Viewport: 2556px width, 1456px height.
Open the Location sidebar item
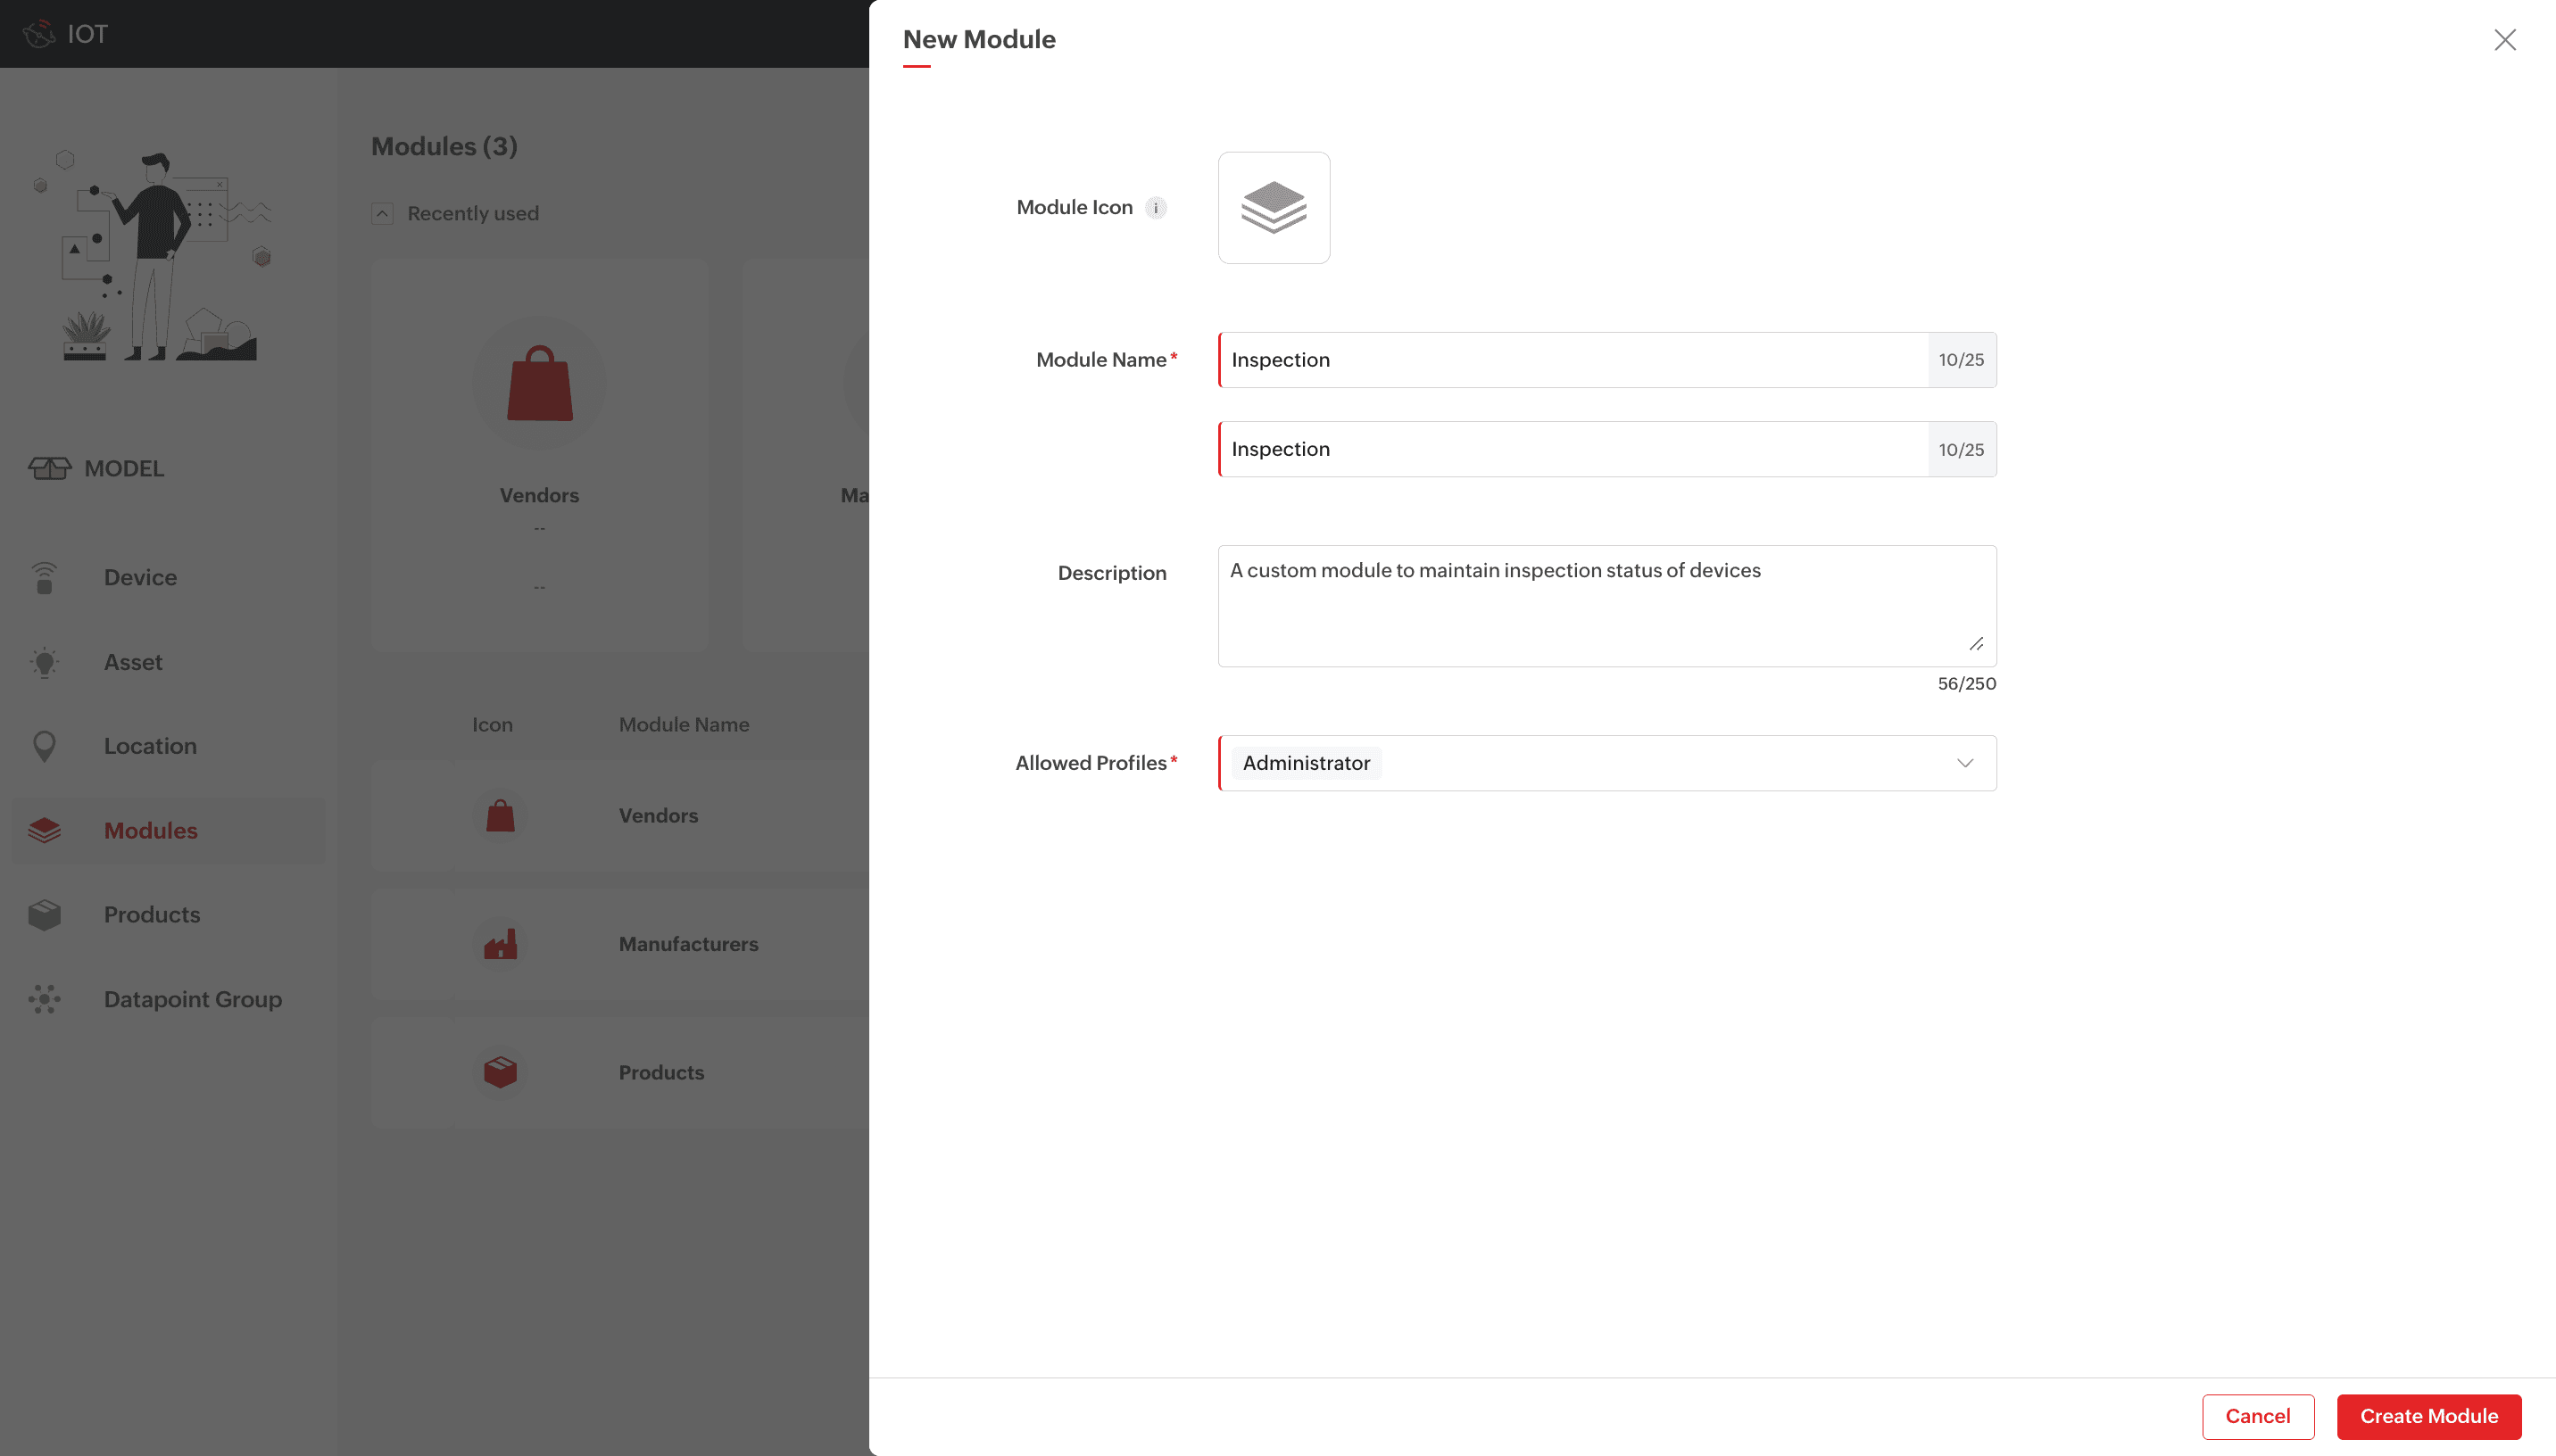[150, 746]
